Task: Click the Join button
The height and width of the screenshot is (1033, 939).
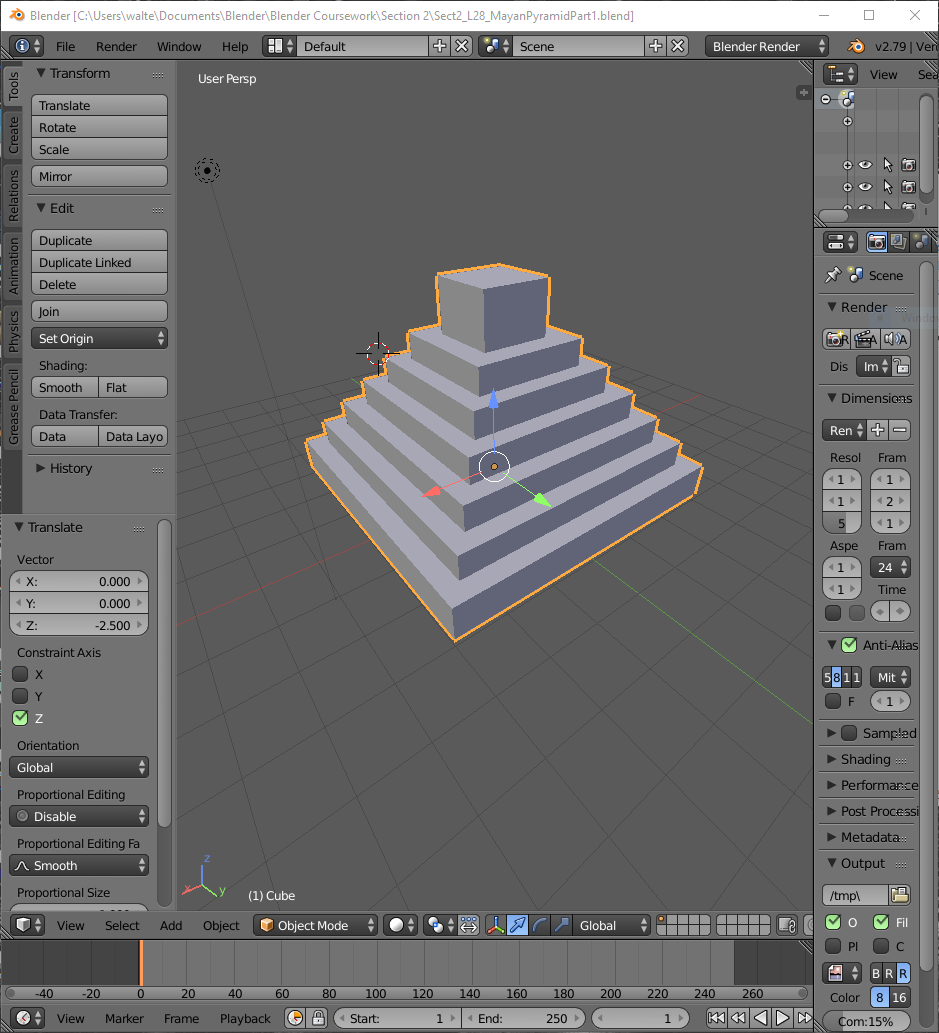Action: (x=99, y=312)
